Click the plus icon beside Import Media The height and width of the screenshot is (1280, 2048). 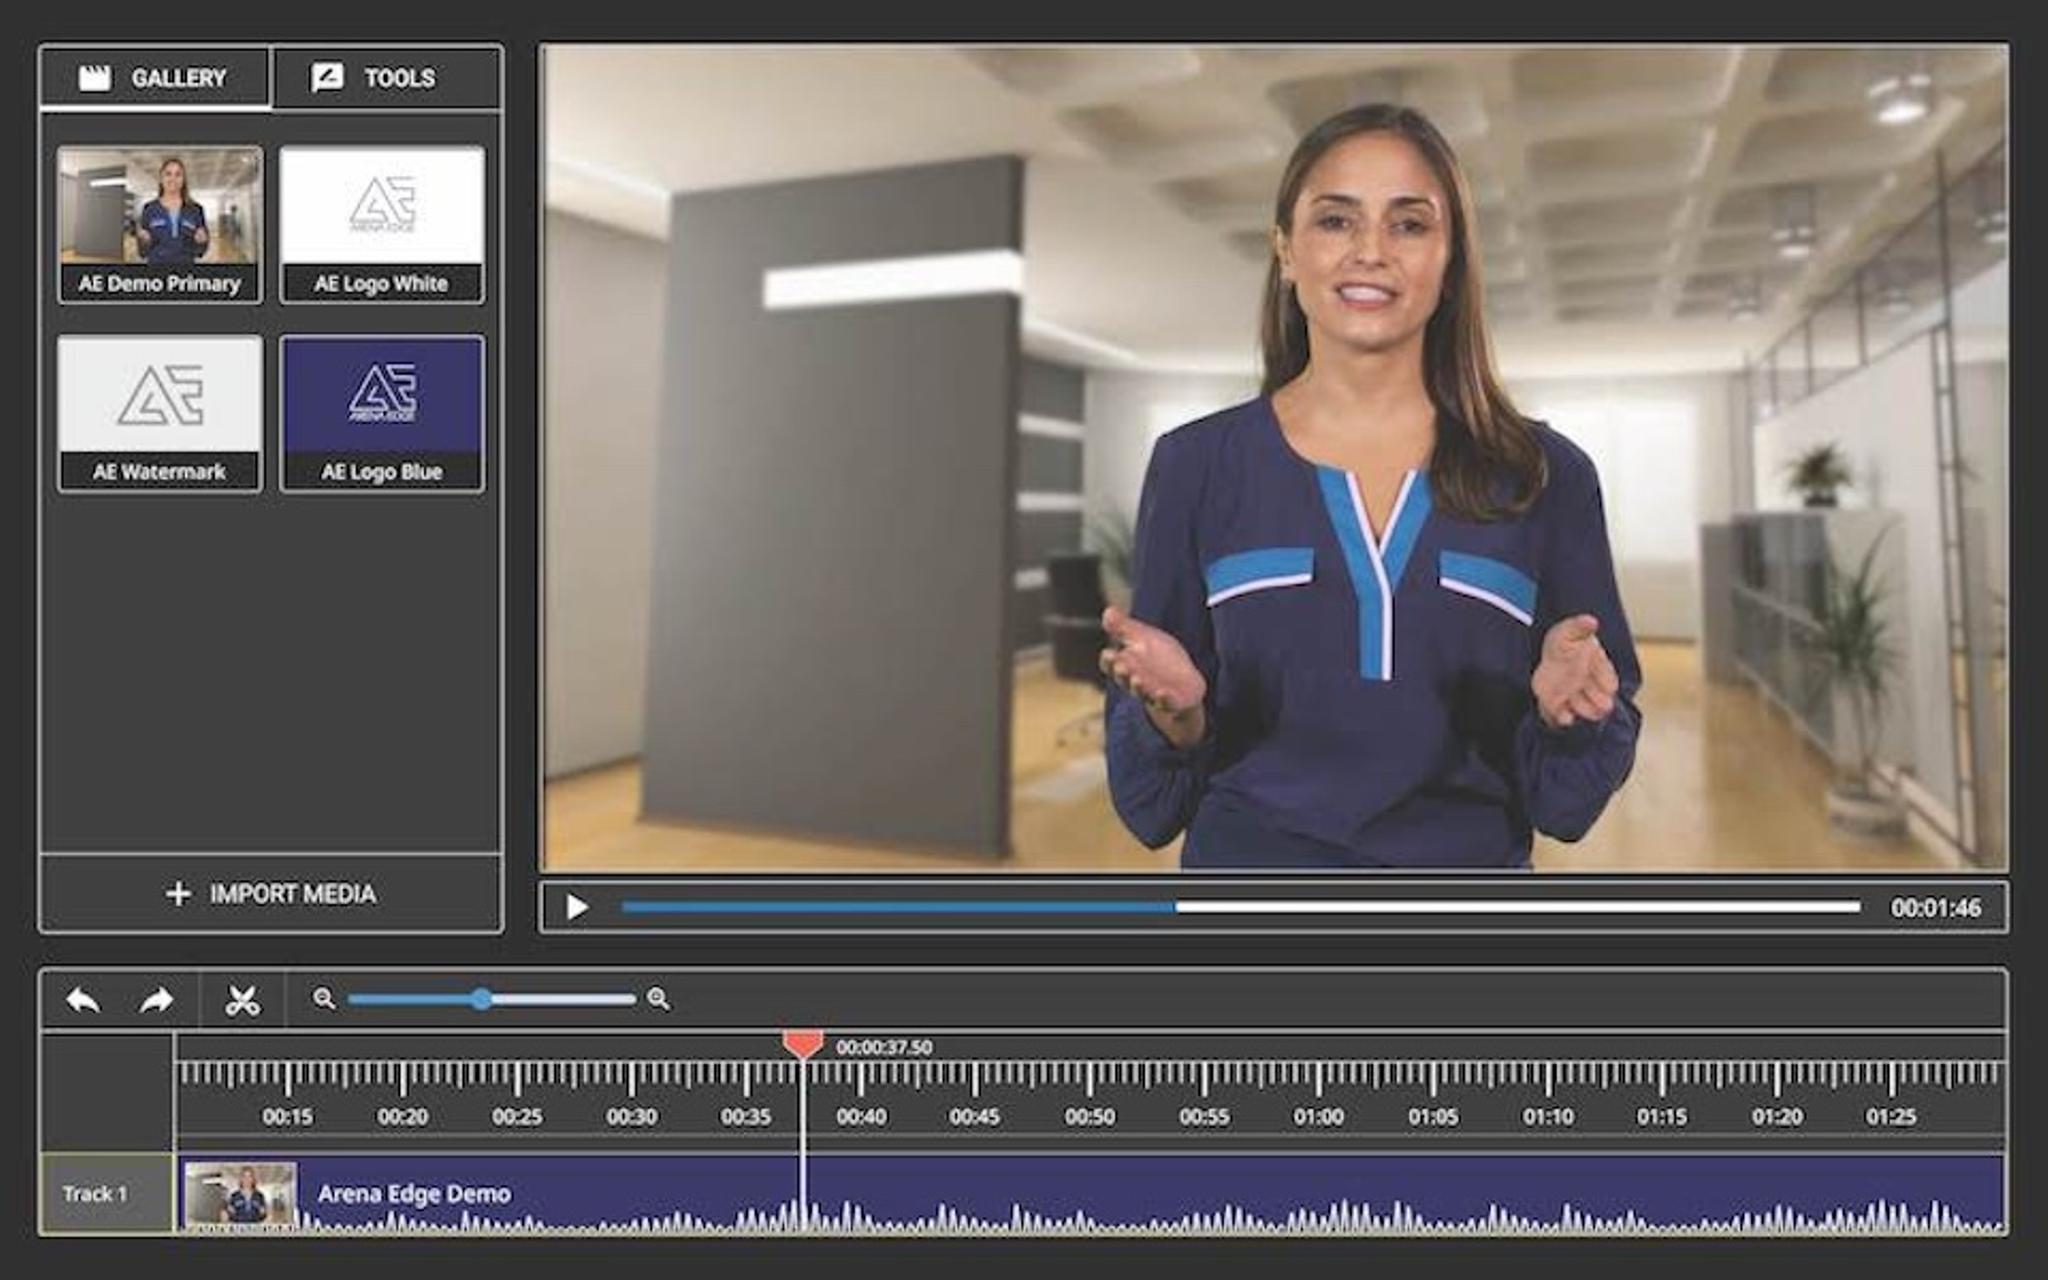(x=178, y=893)
